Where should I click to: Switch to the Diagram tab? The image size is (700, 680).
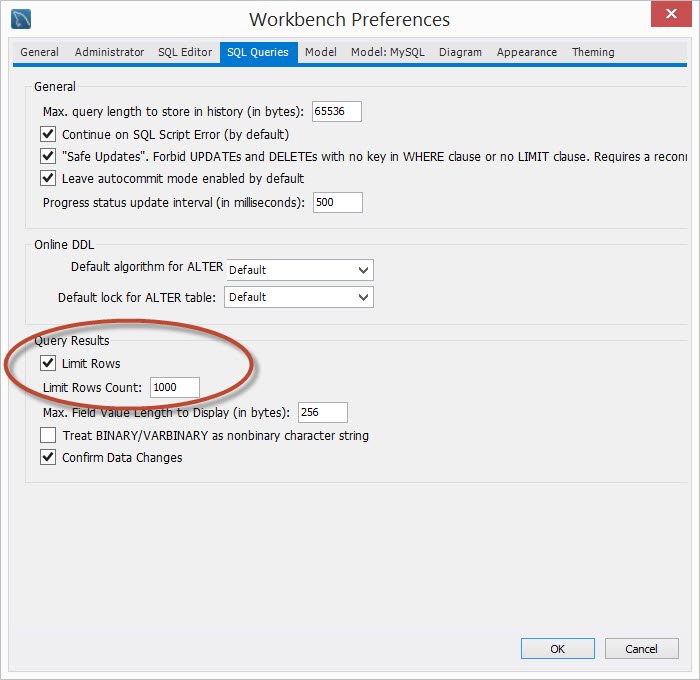pos(460,52)
